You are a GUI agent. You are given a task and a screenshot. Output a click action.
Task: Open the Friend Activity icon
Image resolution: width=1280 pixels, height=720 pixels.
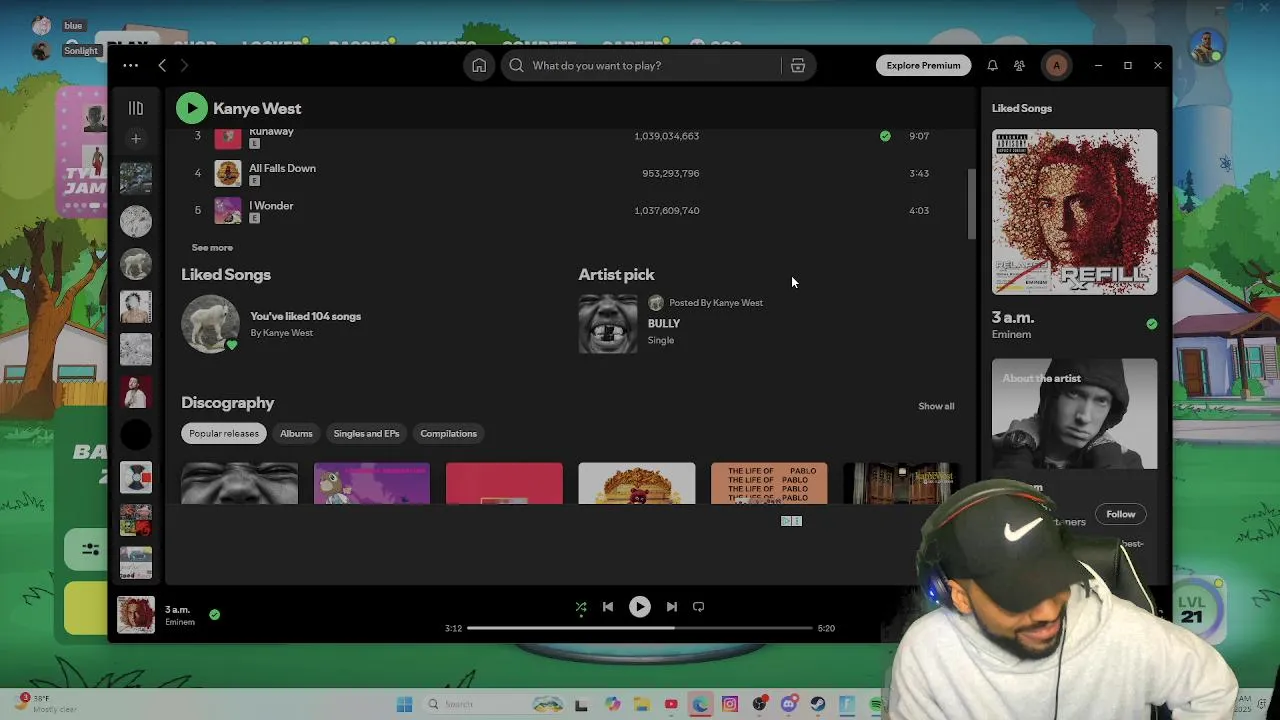click(1019, 65)
